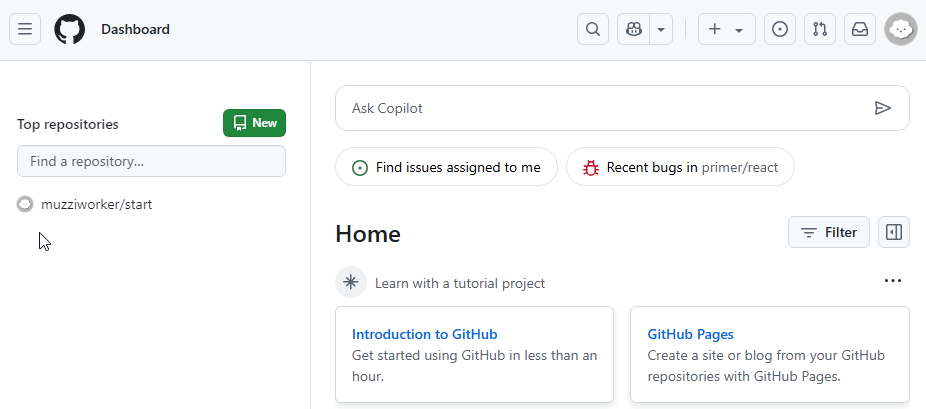Click the green New repository button
Image resolution: width=926 pixels, height=409 pixels.
[255, 123]
